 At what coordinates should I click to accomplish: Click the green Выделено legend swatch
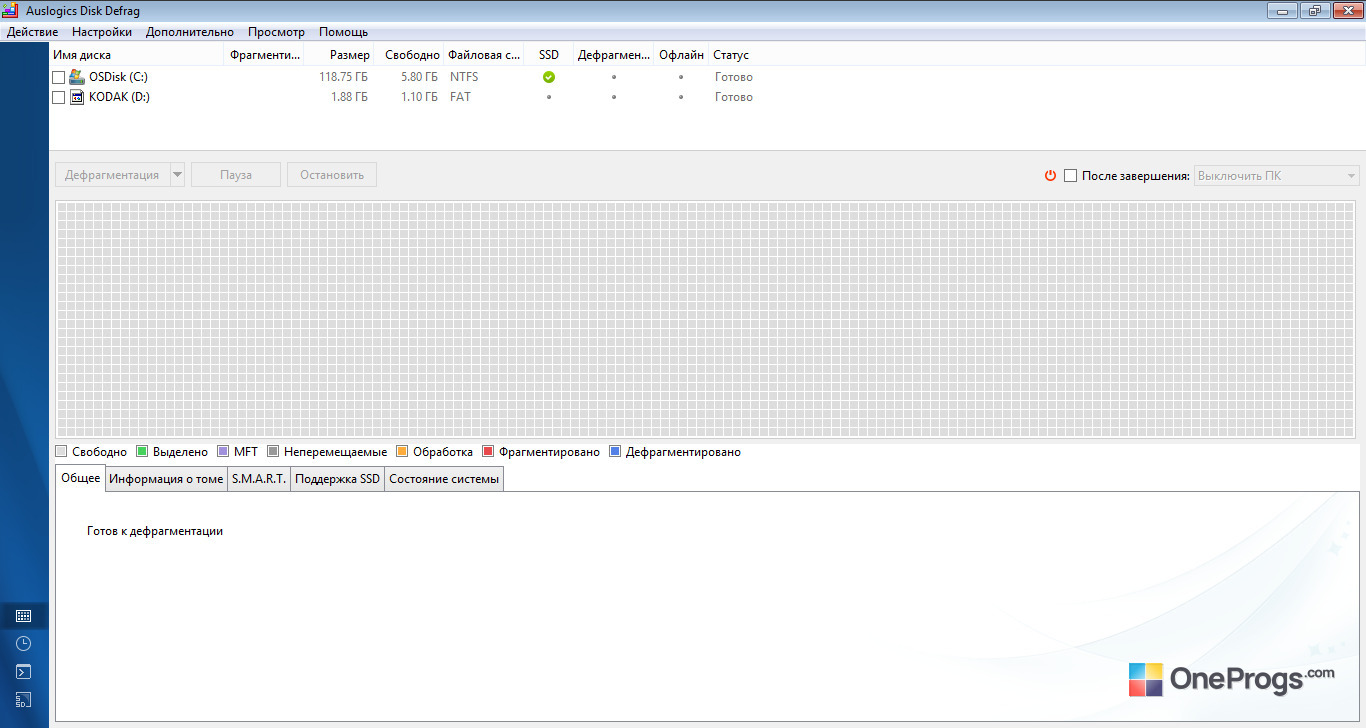point(142,451)
